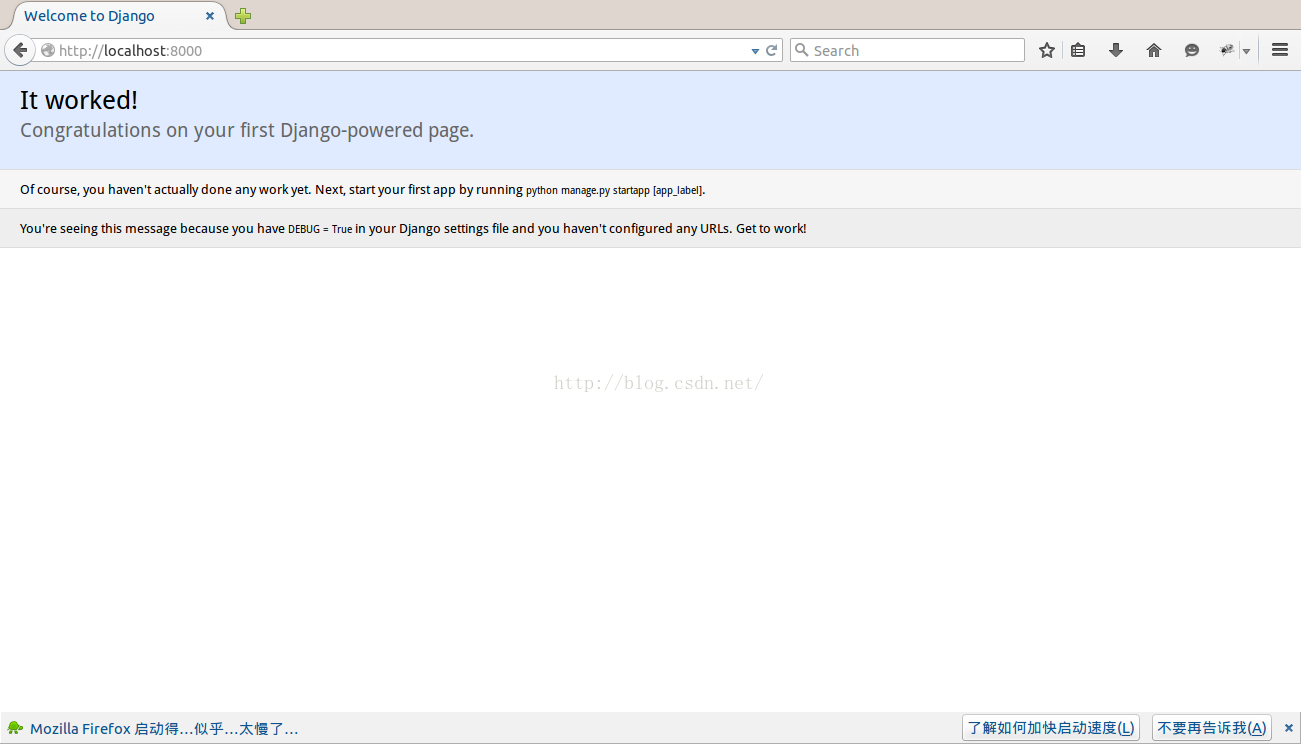The image size is (1301, 744).
Task: Dismiss the slow startup notification bar
Action: pyautogui.click(x=1289, y=728)
